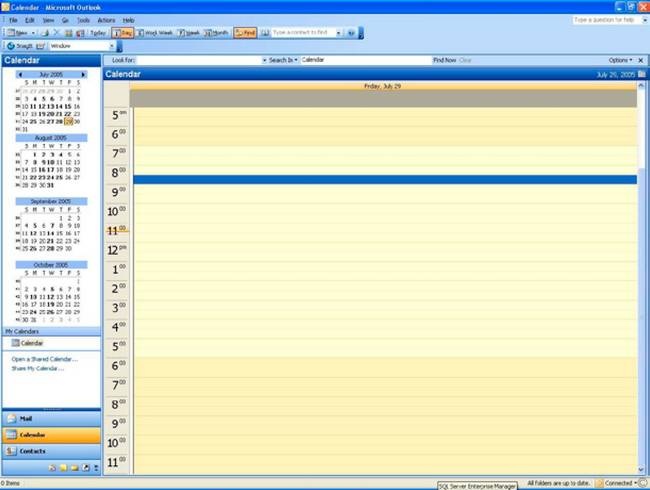Viewport: 650px width, 490px height.
Task: Switch to Work Week view
Action: [155, 33]
